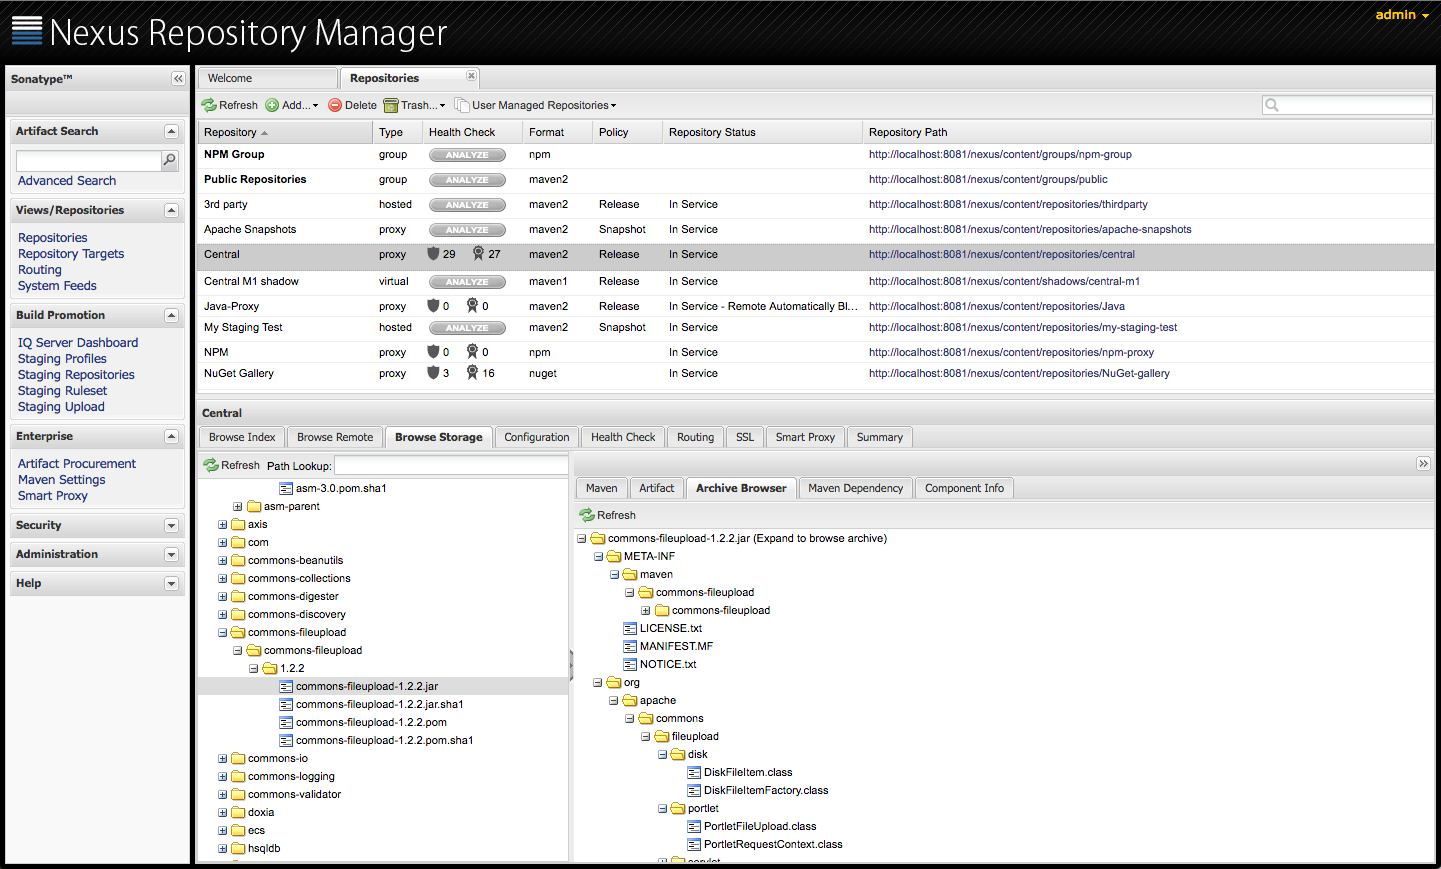The image size is (1441, 869).
Task: Click the Advanced Search link
Action: (x=67, y=181)
